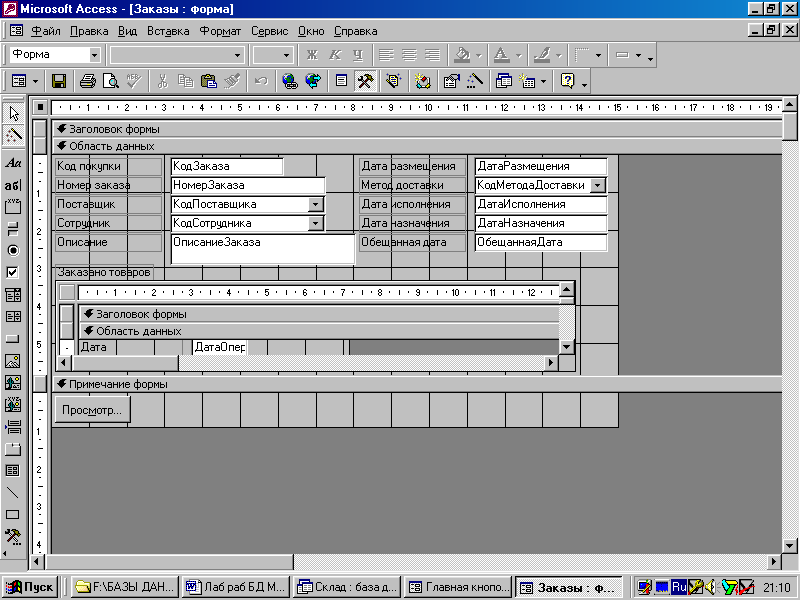800x600 pixels.
Task: Select the Line tool in toolbox
Action: (x=13, y=492)
